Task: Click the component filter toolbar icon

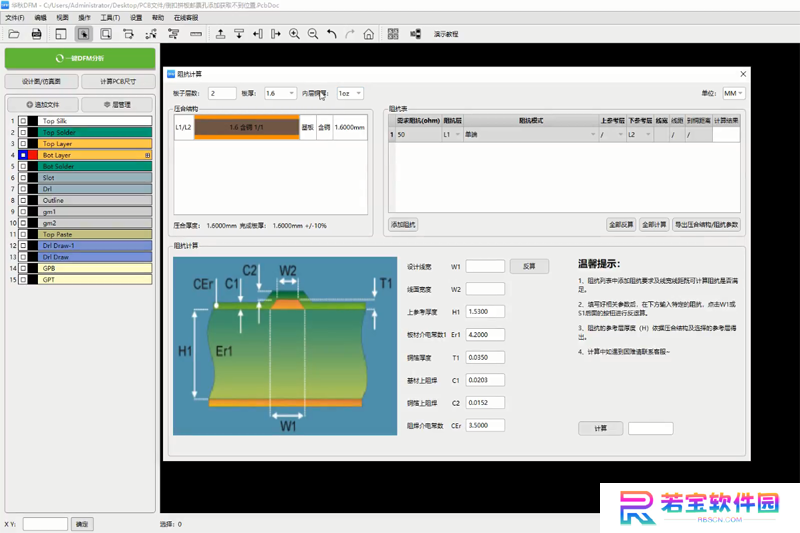Action: coord(173,34)
